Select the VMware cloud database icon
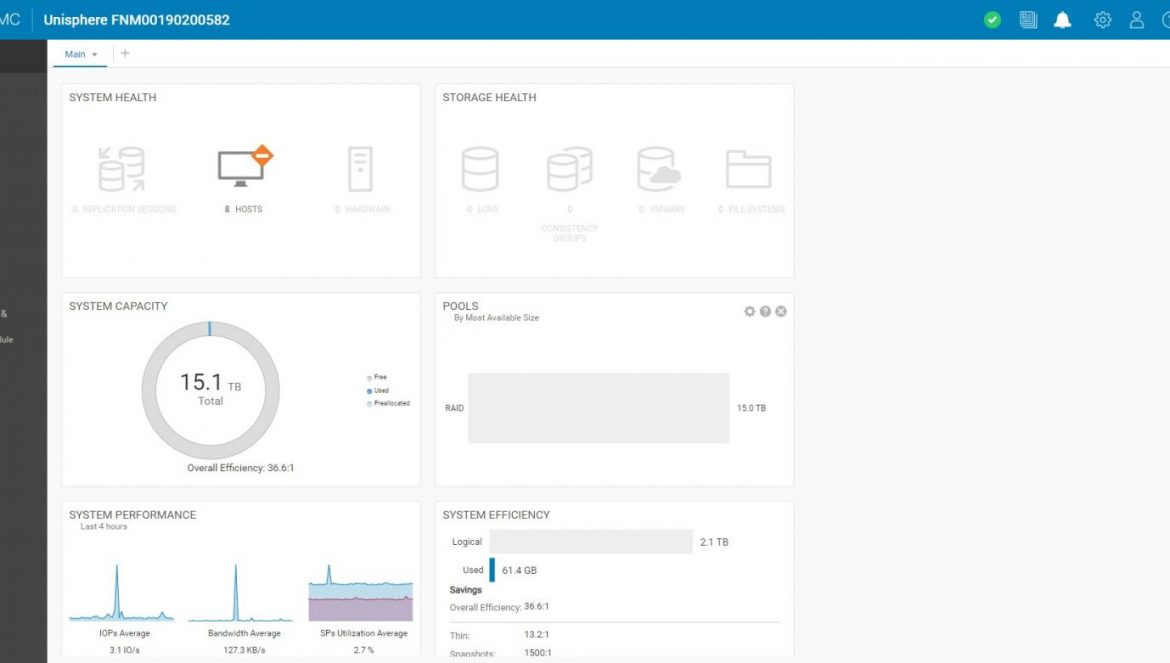 (x=659, y=169)
